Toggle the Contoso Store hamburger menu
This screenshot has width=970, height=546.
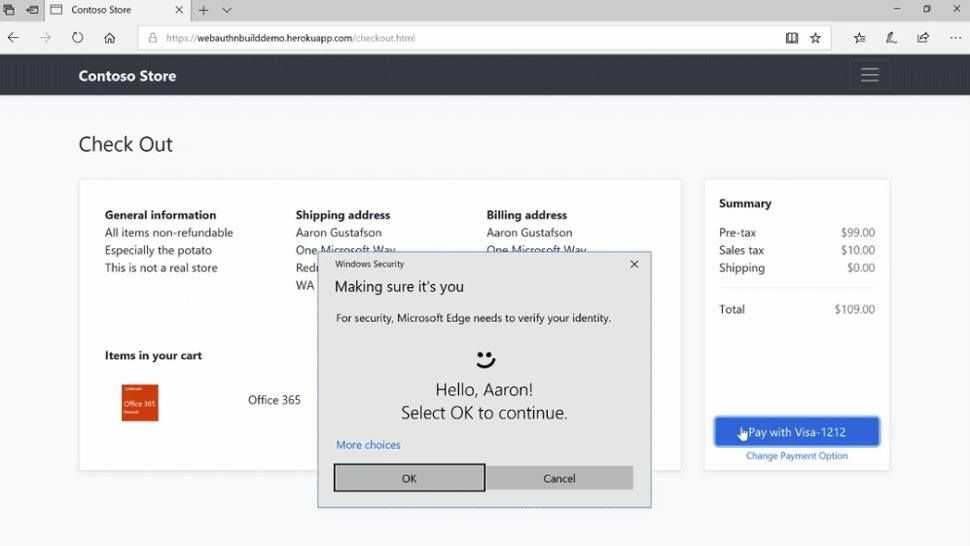tap(869, 75)
